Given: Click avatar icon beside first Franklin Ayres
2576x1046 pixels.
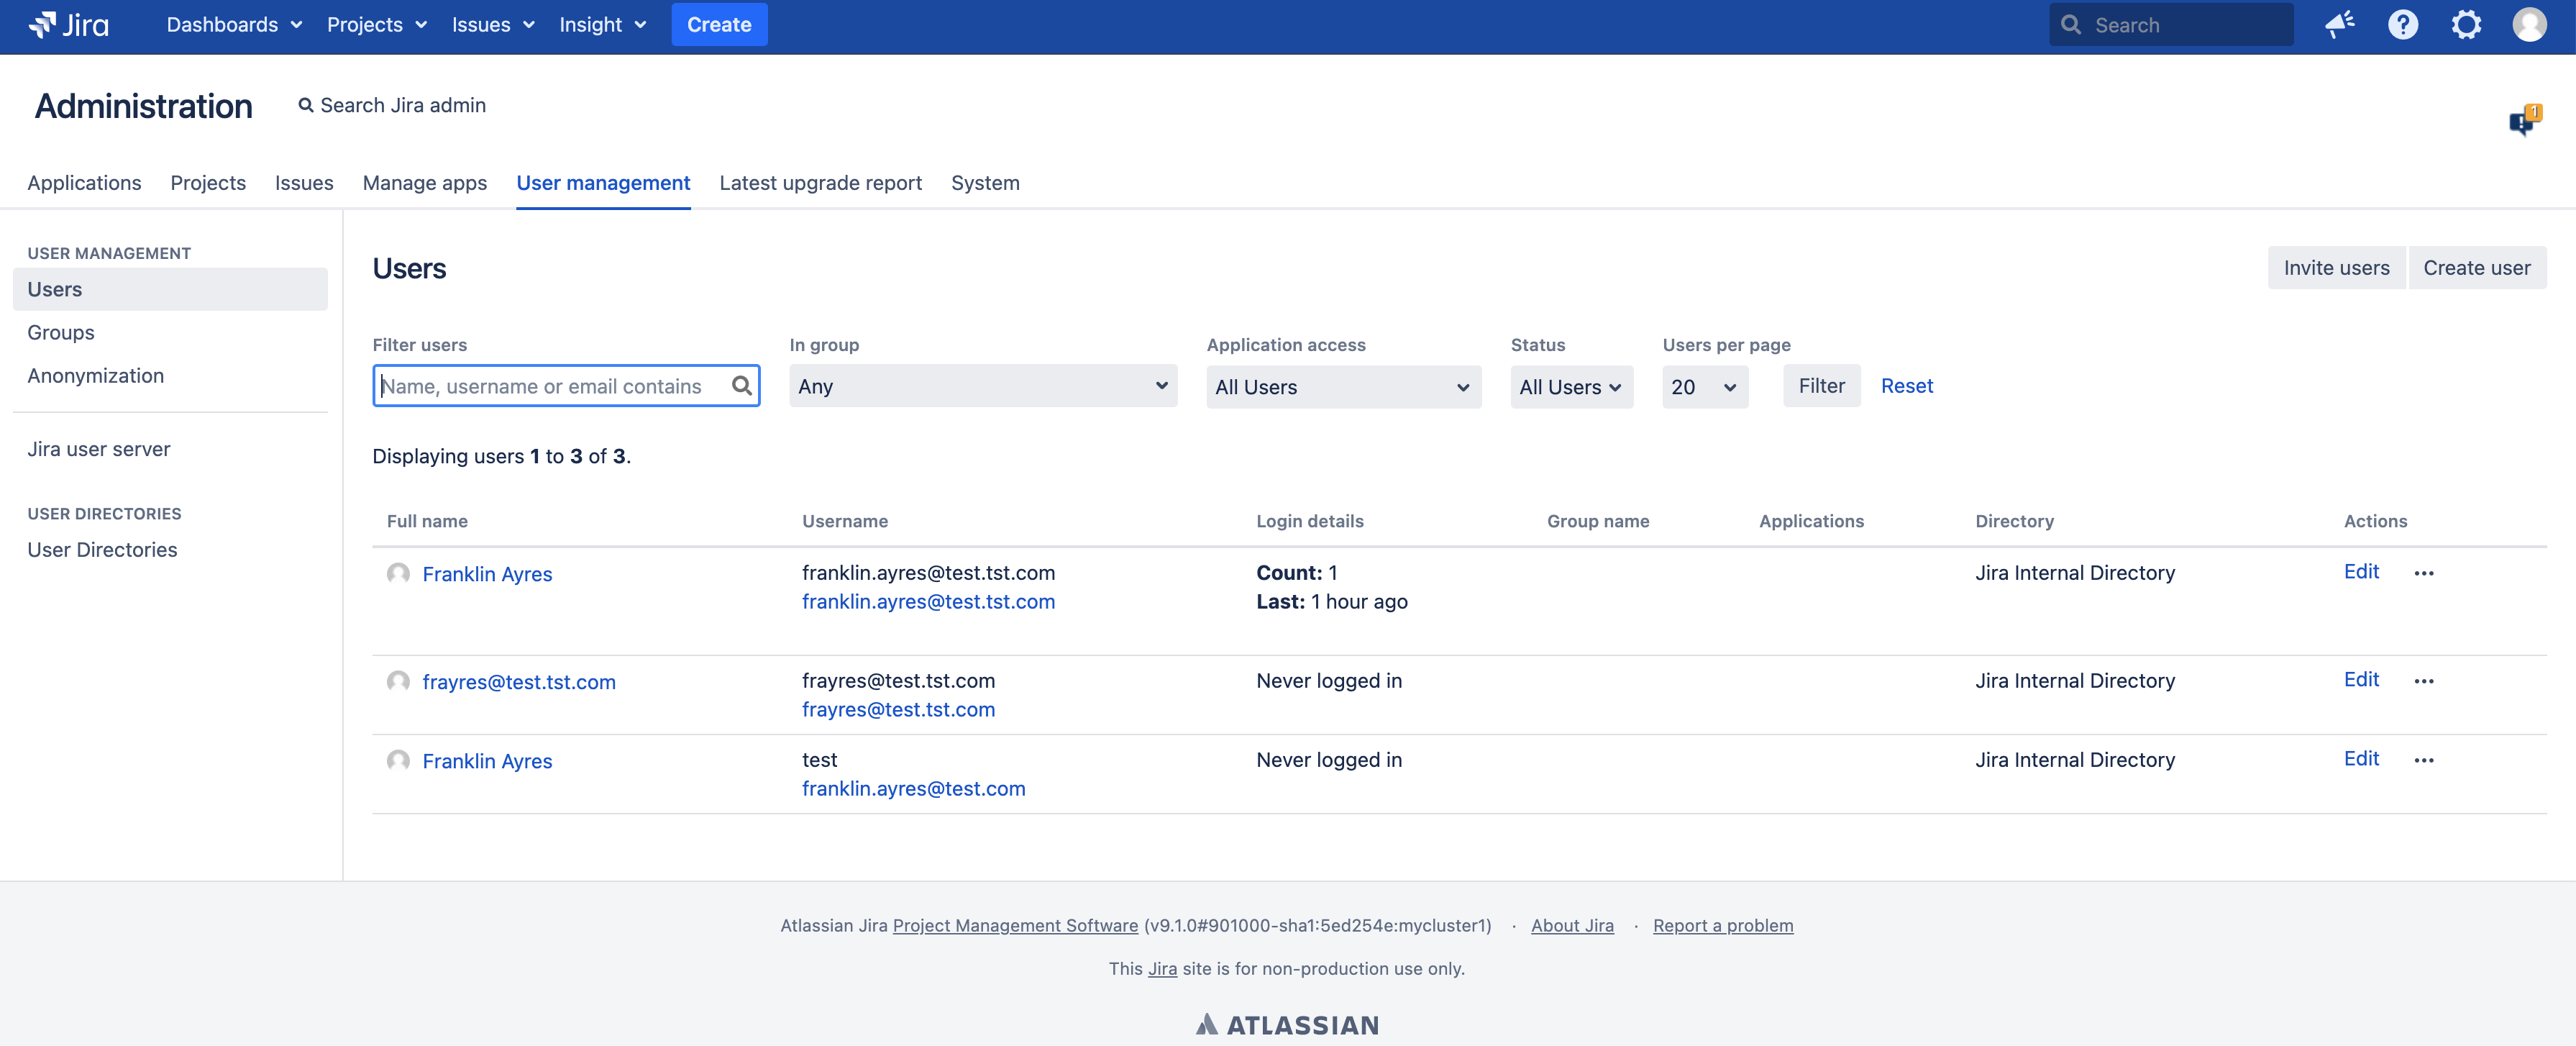Looking at the screenshot, I should 398,573.
